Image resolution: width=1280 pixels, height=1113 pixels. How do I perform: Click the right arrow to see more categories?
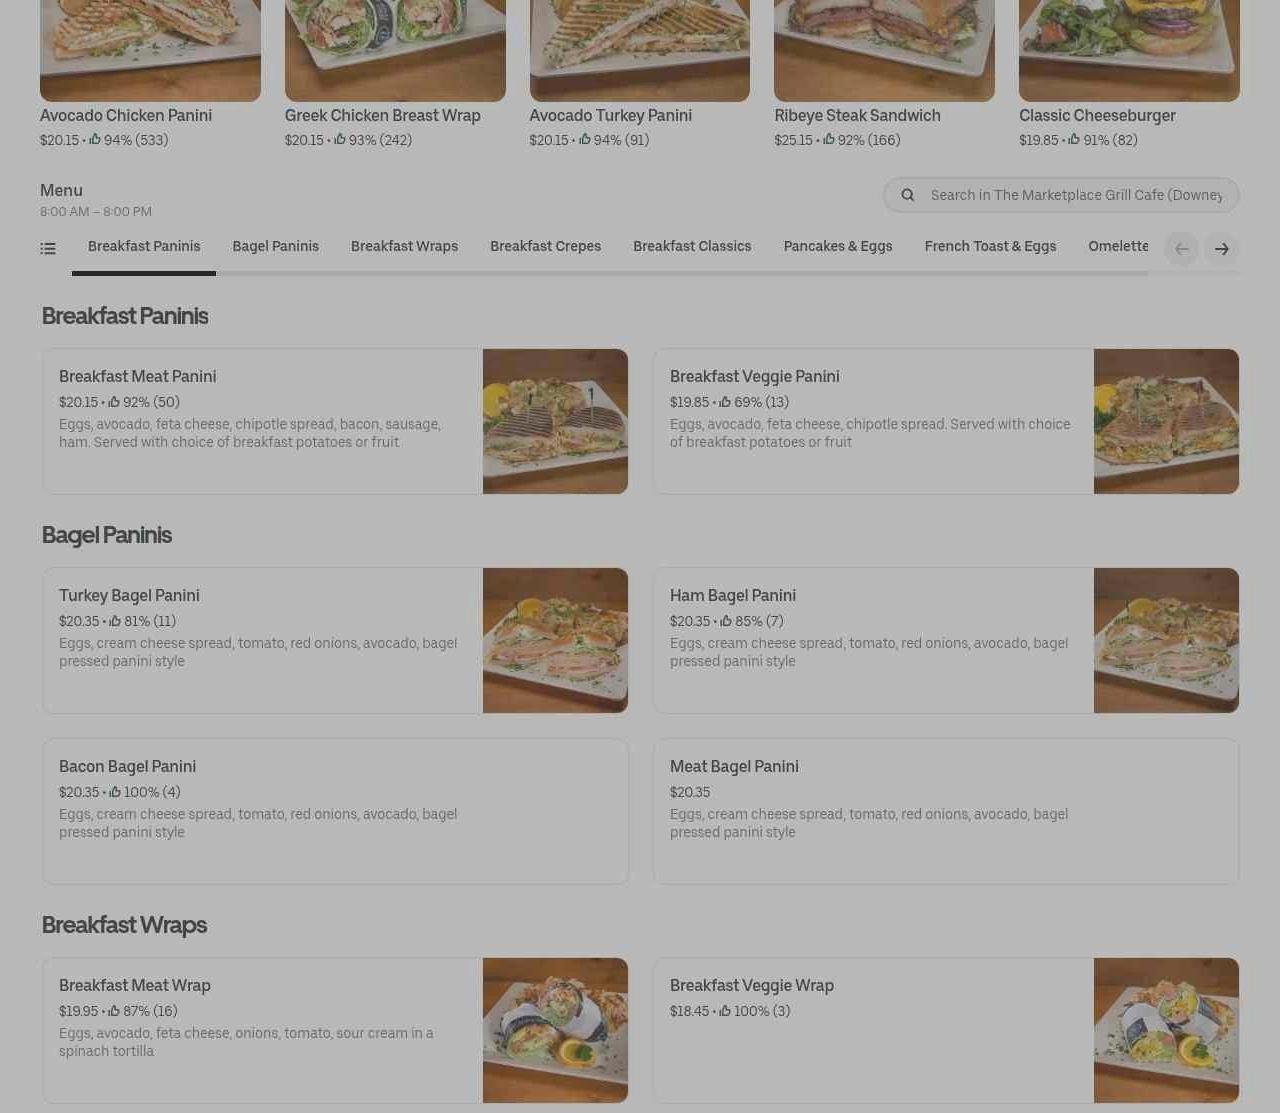pyautogui.click(x=1221, y=249)
